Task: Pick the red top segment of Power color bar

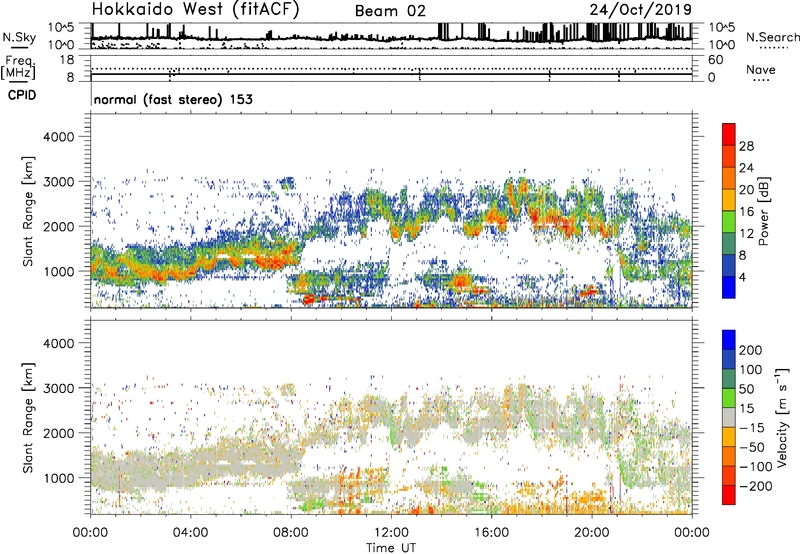Action: point(729,134)
